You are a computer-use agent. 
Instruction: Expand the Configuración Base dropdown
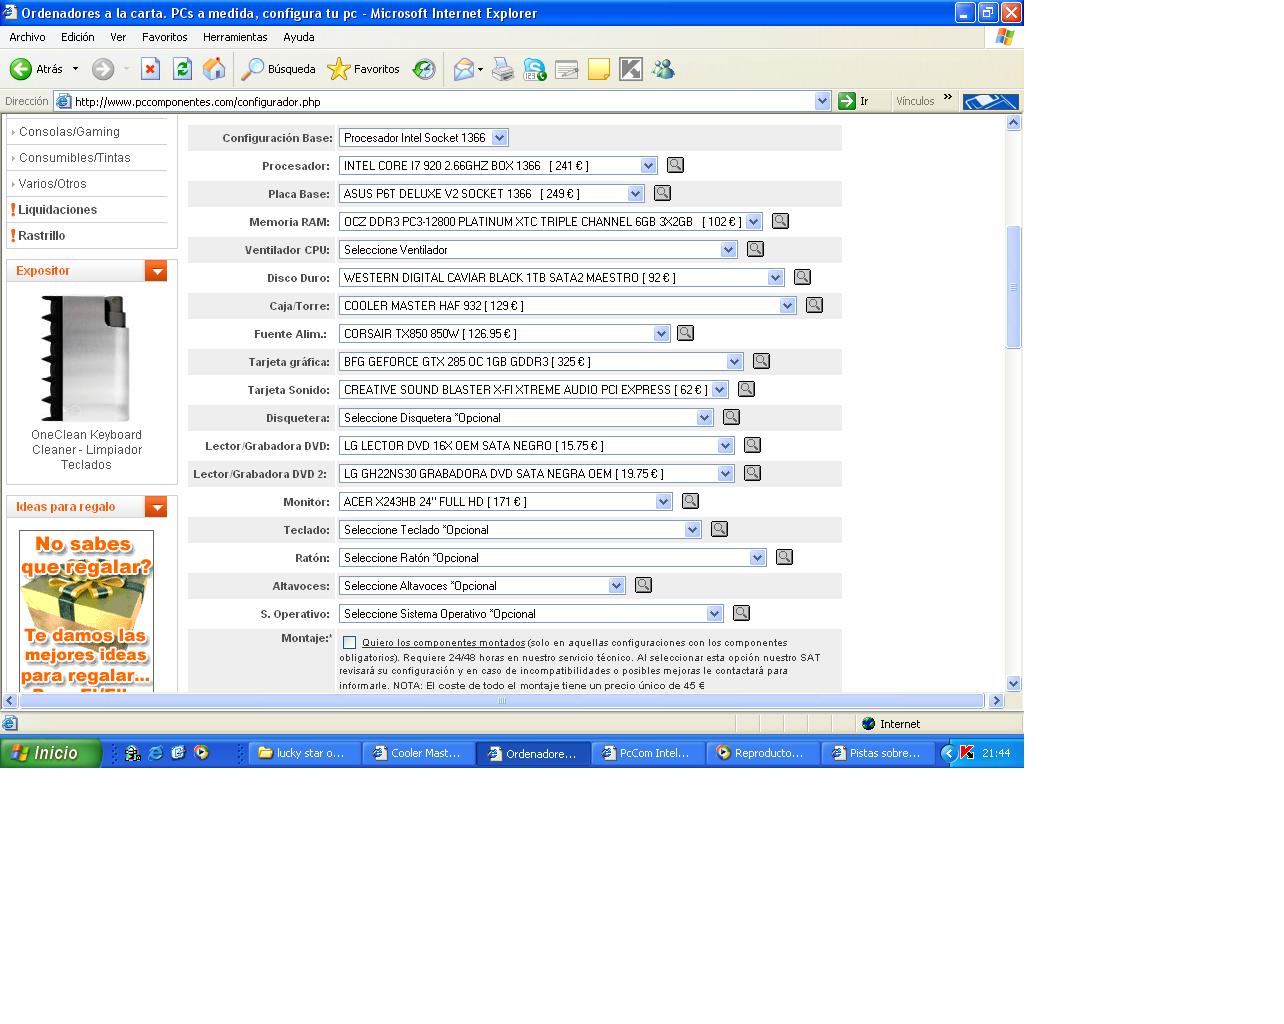500,138
